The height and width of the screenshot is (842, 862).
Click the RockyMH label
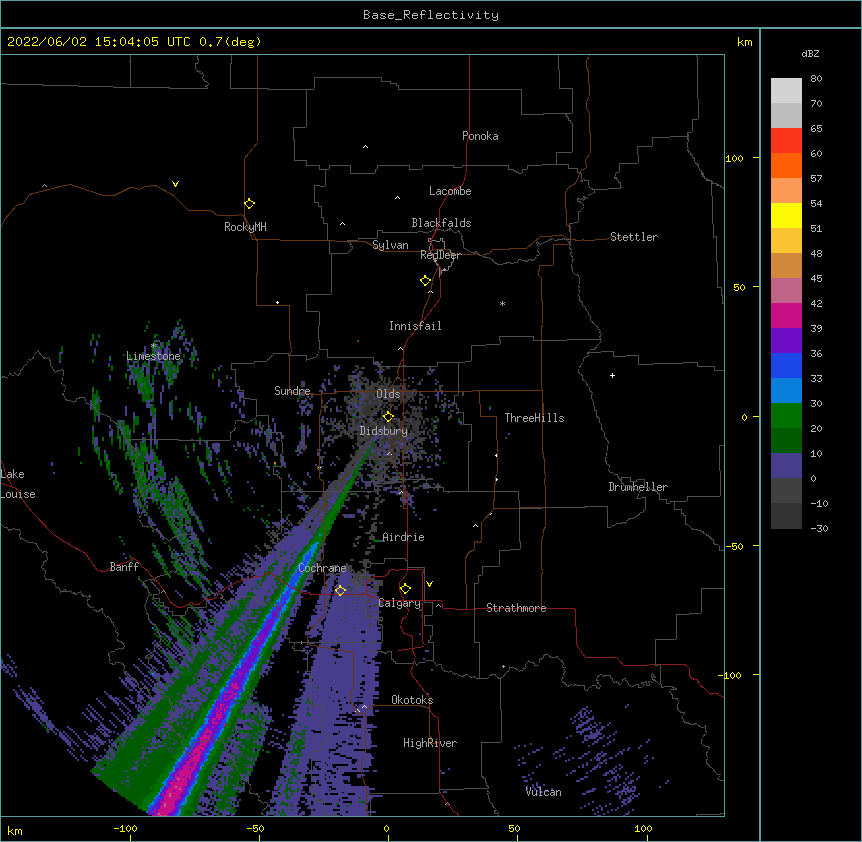[245, 227]
